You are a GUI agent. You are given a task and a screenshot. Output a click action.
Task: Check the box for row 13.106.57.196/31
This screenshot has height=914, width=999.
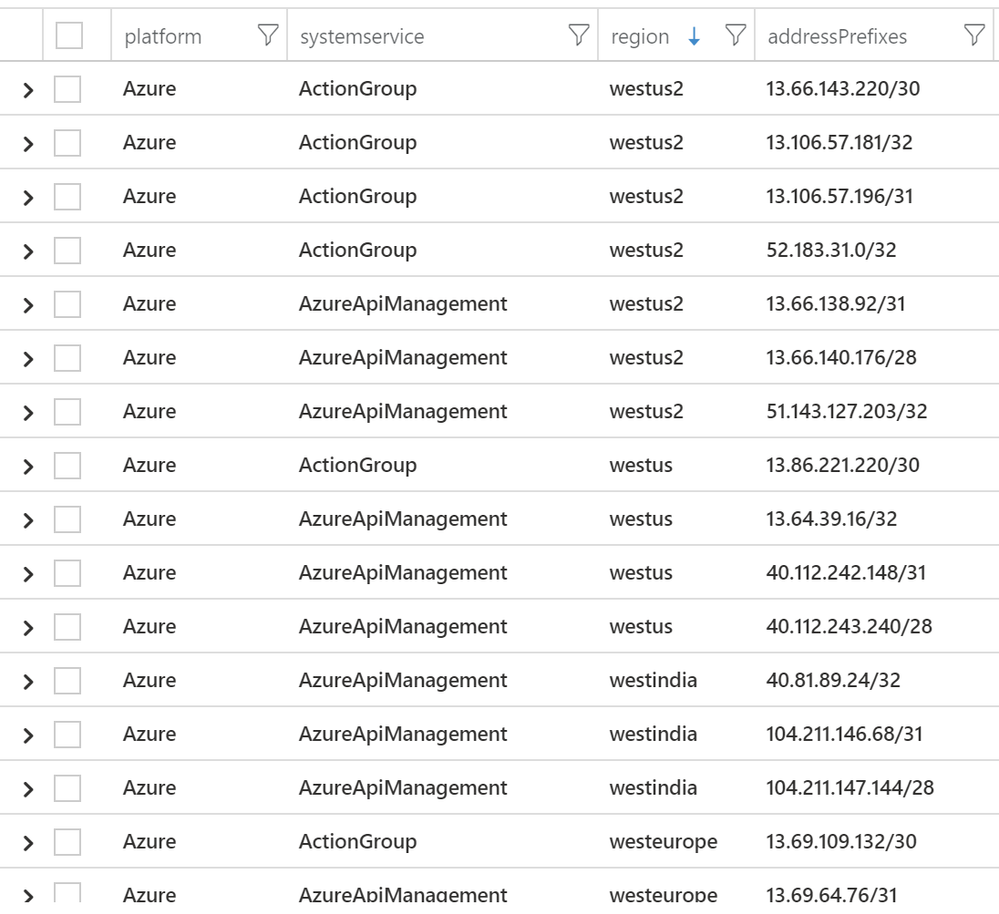(x=68, y=196)
